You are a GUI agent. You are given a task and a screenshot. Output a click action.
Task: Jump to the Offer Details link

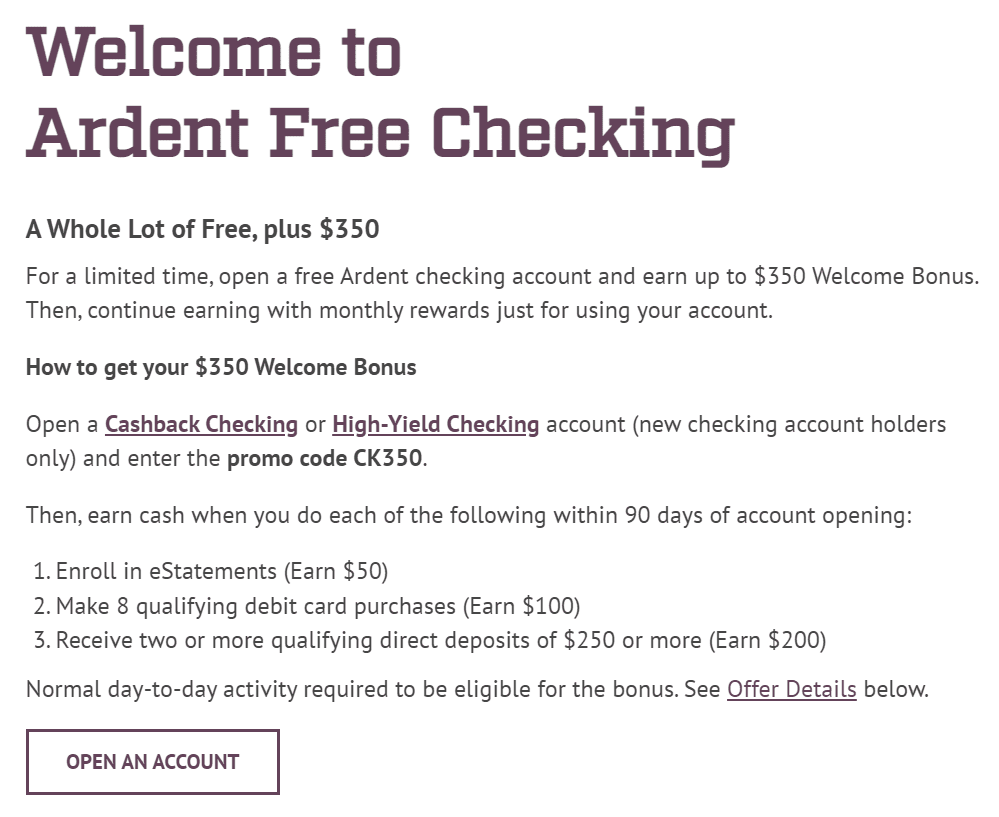pos(792,690)
